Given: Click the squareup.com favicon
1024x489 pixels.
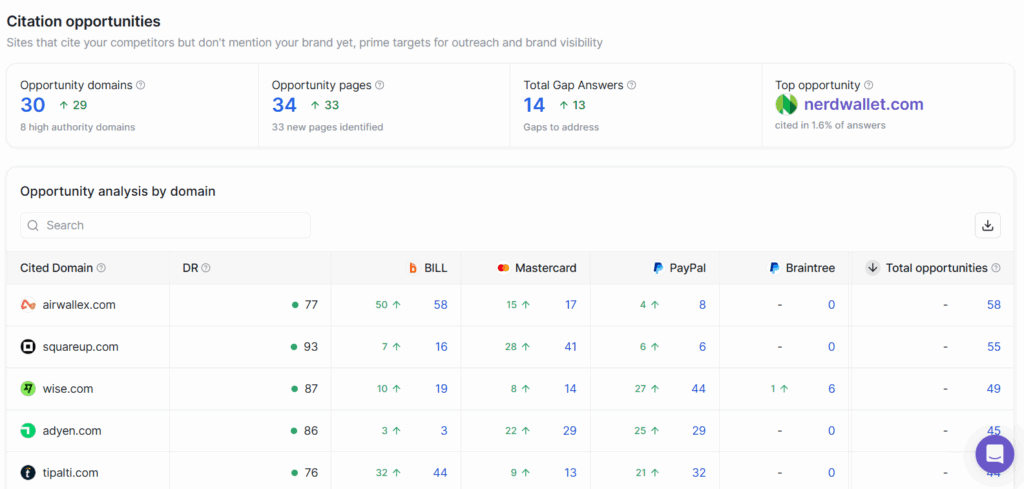Looking at the screenshot, I should [x=27, y=347].
